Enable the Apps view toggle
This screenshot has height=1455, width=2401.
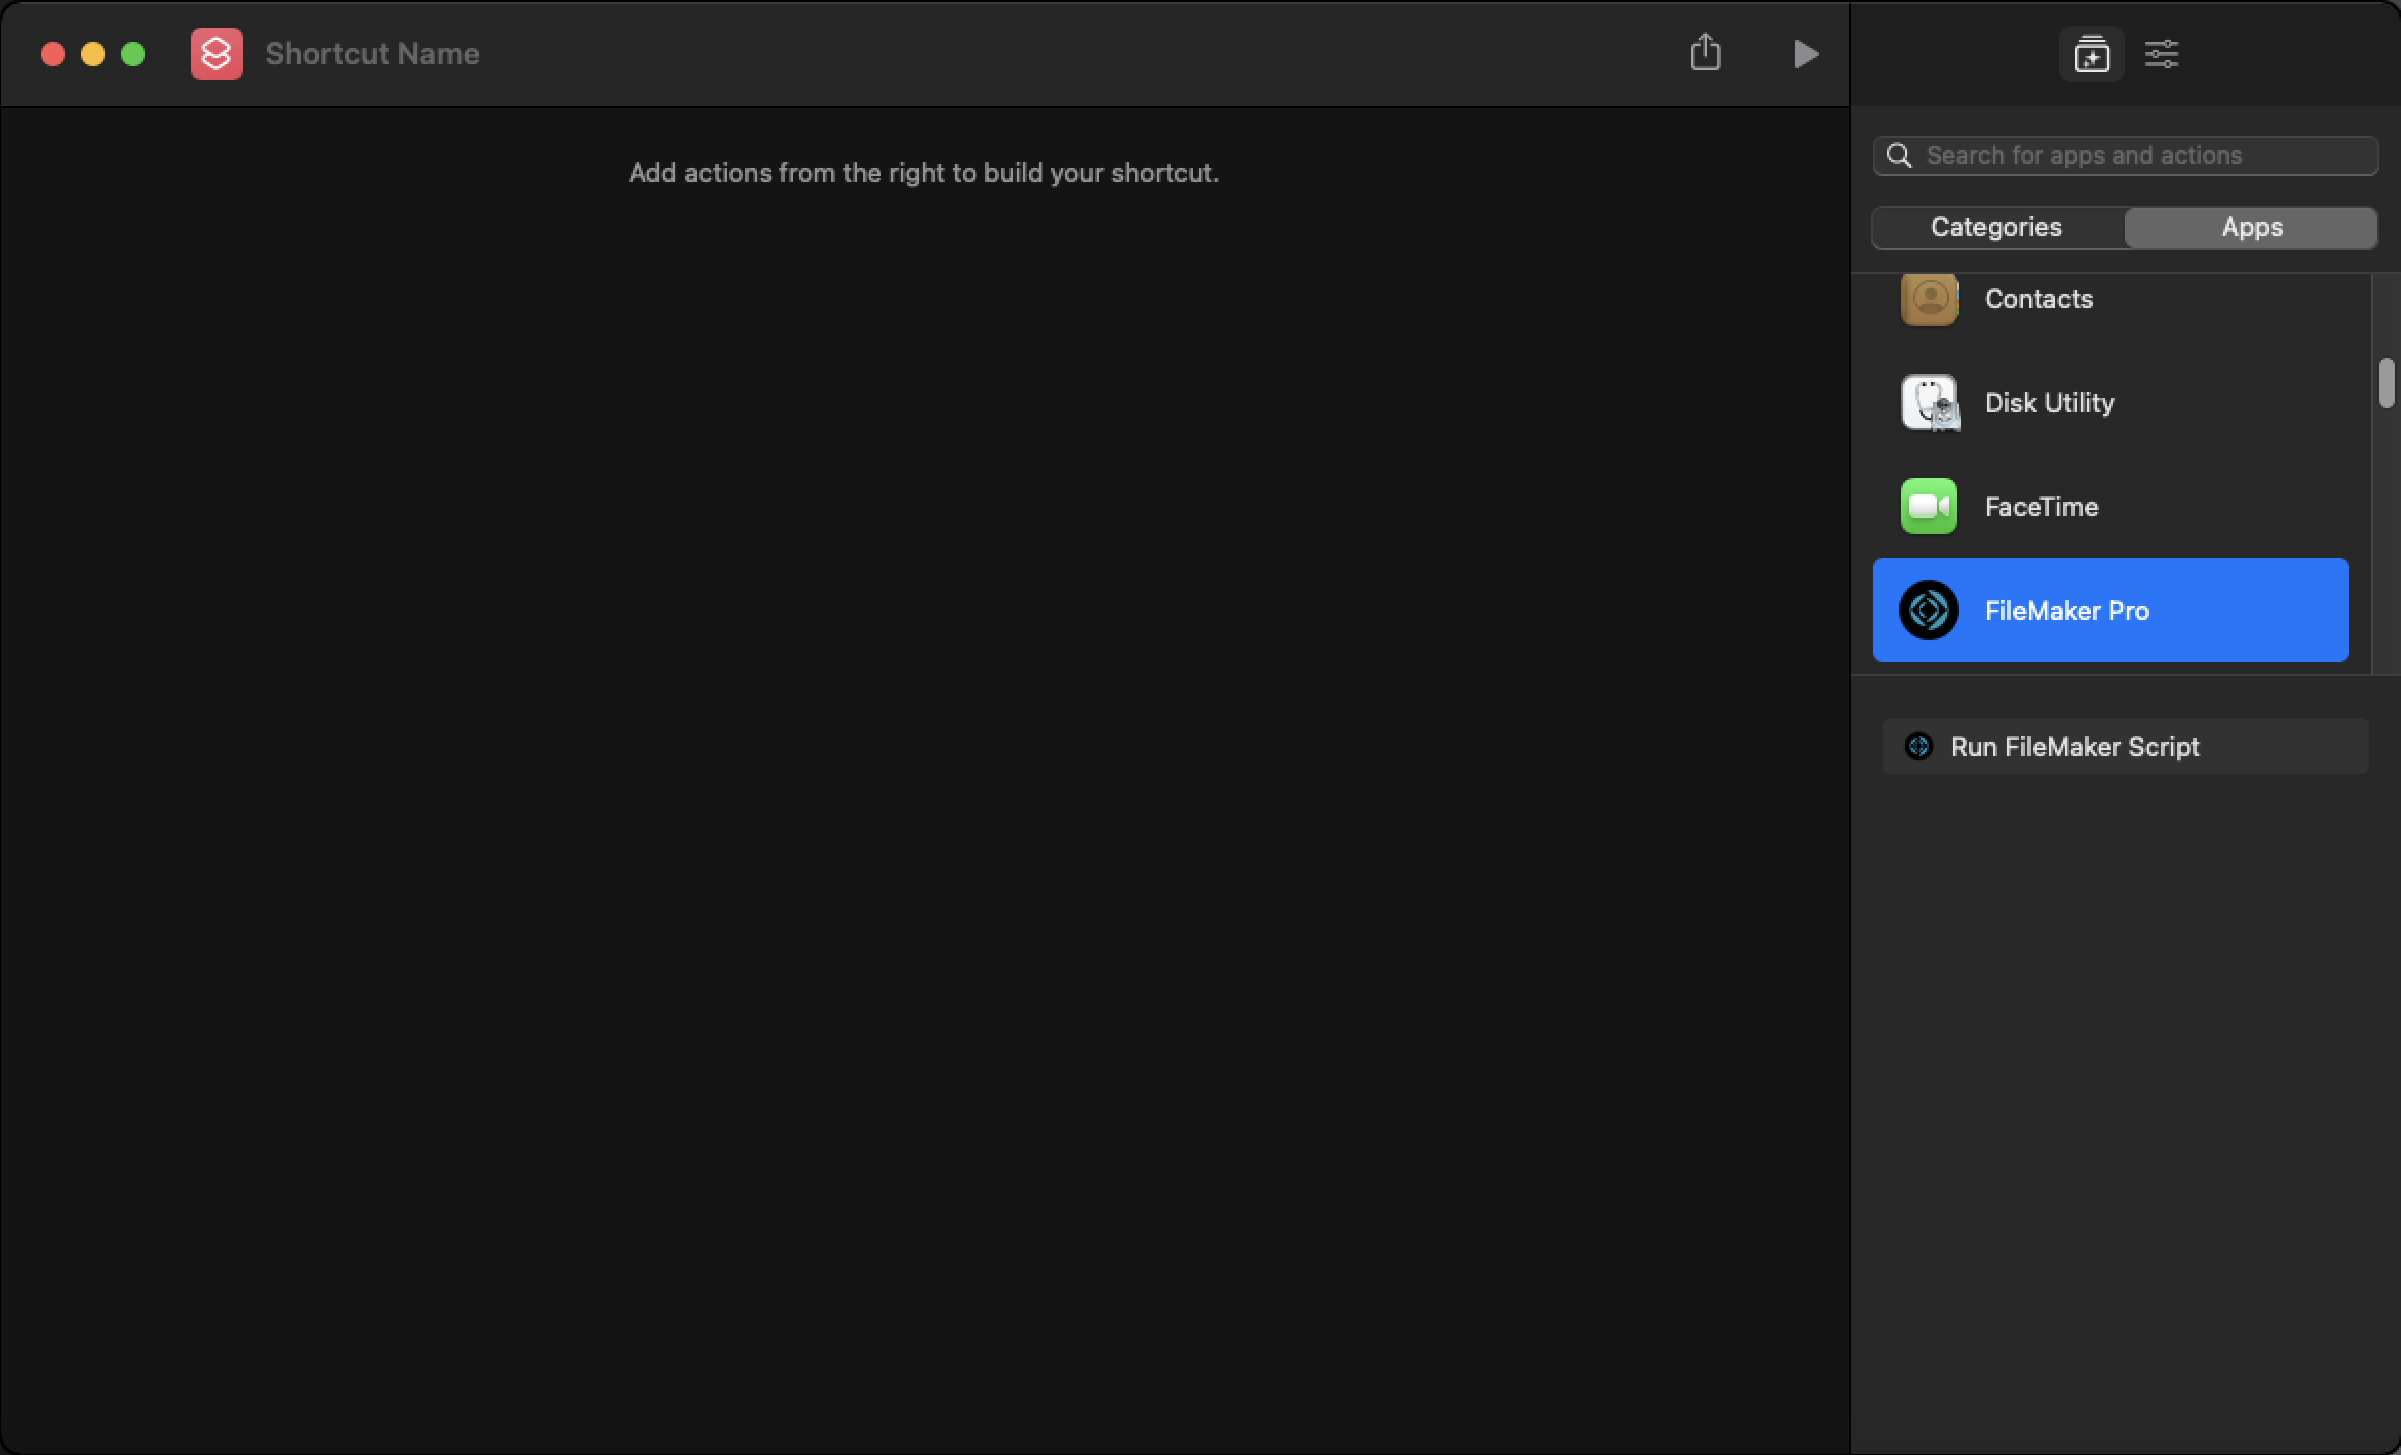2250,226
